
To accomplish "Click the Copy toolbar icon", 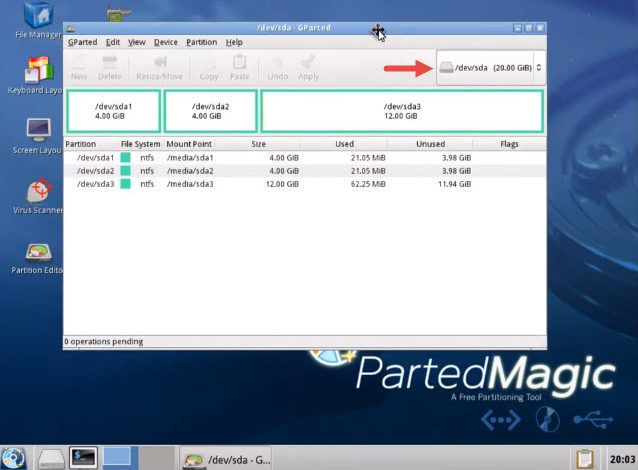I will tap(209, 68).
